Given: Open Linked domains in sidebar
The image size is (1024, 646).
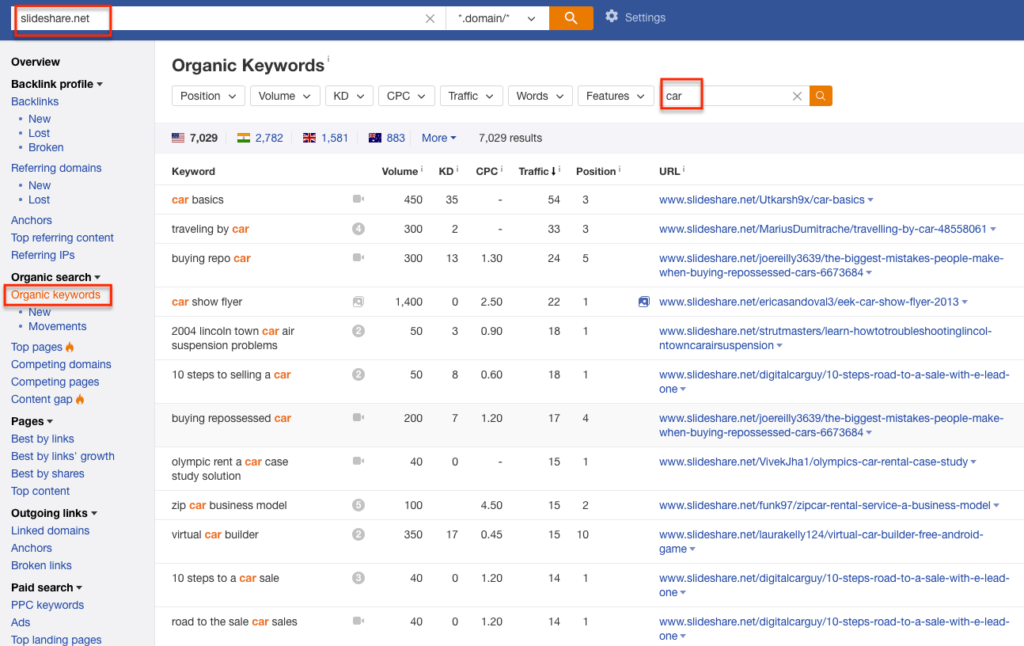Looking at the screenshot, I should 50,531.
